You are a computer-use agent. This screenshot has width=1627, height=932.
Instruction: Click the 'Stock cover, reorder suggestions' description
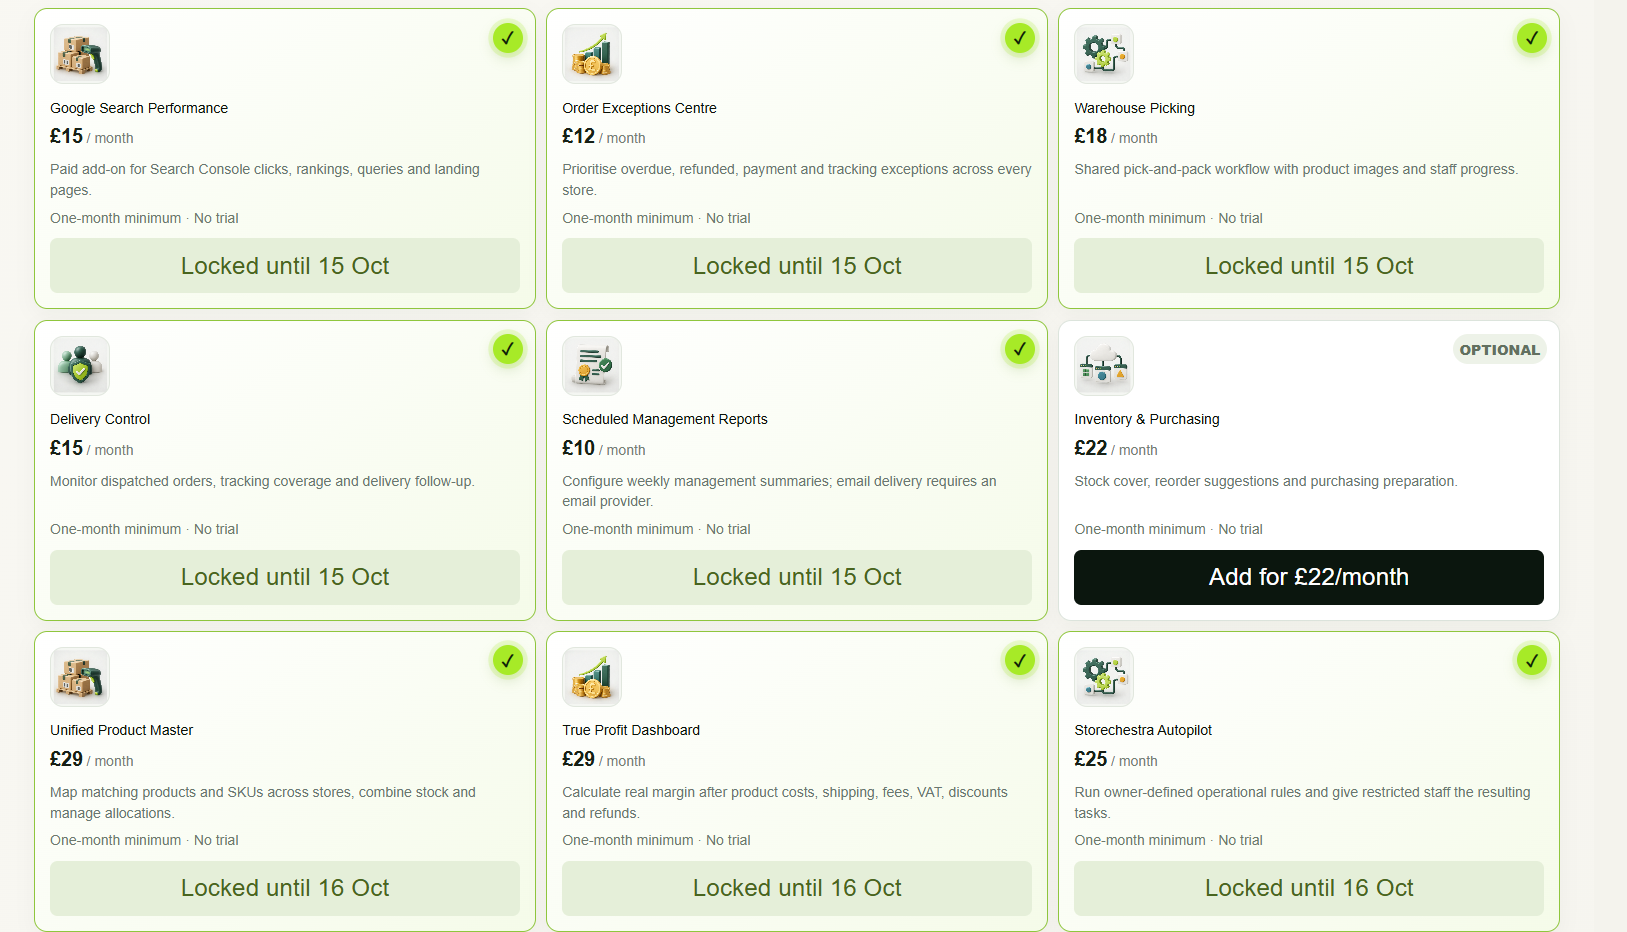(x=1266, y=481)
